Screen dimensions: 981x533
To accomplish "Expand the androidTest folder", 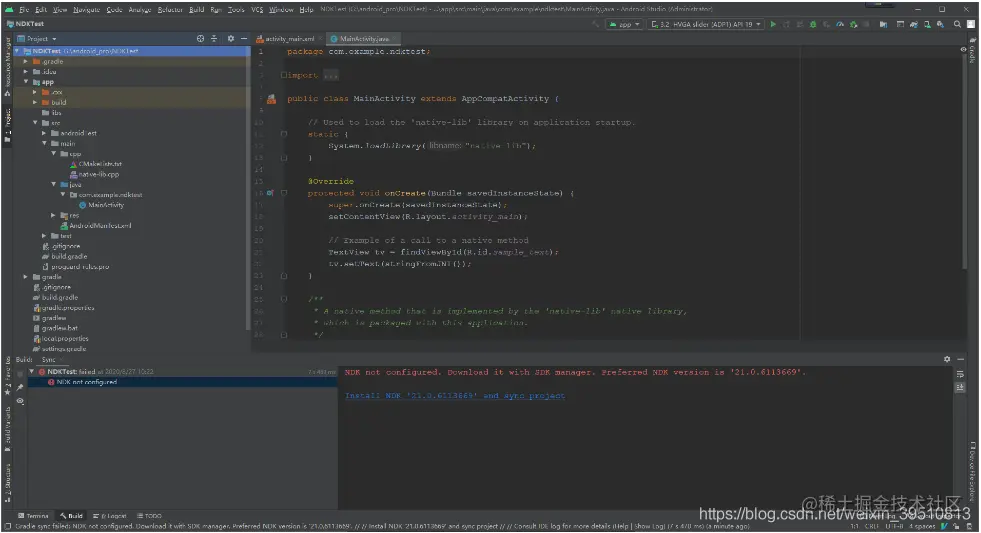I will click(x=44, y=133).
